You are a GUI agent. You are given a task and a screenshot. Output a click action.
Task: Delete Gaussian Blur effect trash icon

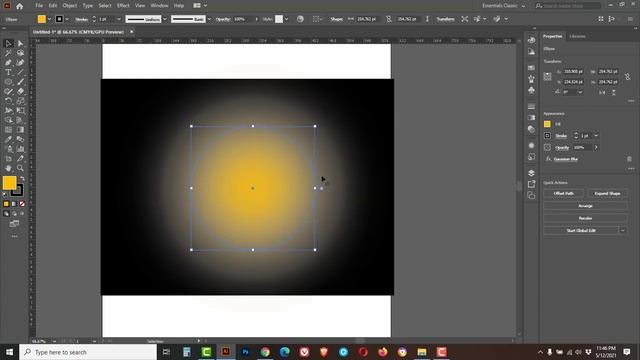(x=629, y=159)
